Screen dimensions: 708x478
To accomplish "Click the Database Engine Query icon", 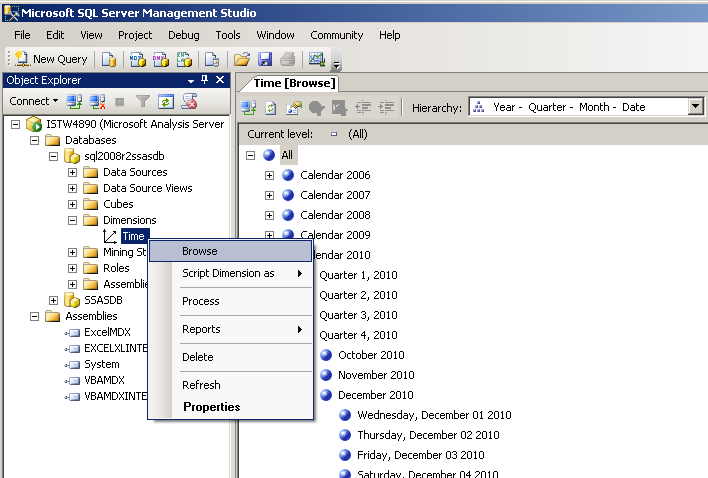I will click(x=109, y=59).
